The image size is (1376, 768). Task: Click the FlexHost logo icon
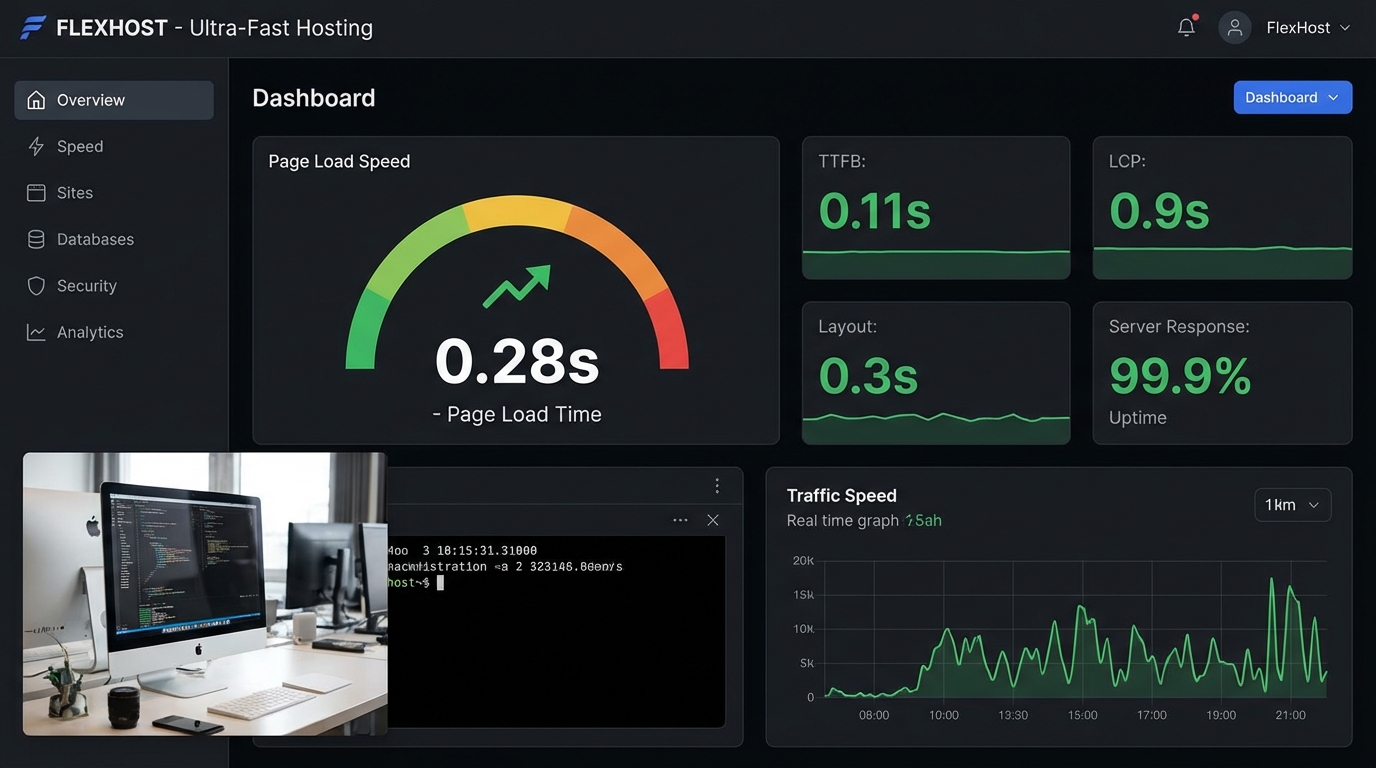(32, 27)
